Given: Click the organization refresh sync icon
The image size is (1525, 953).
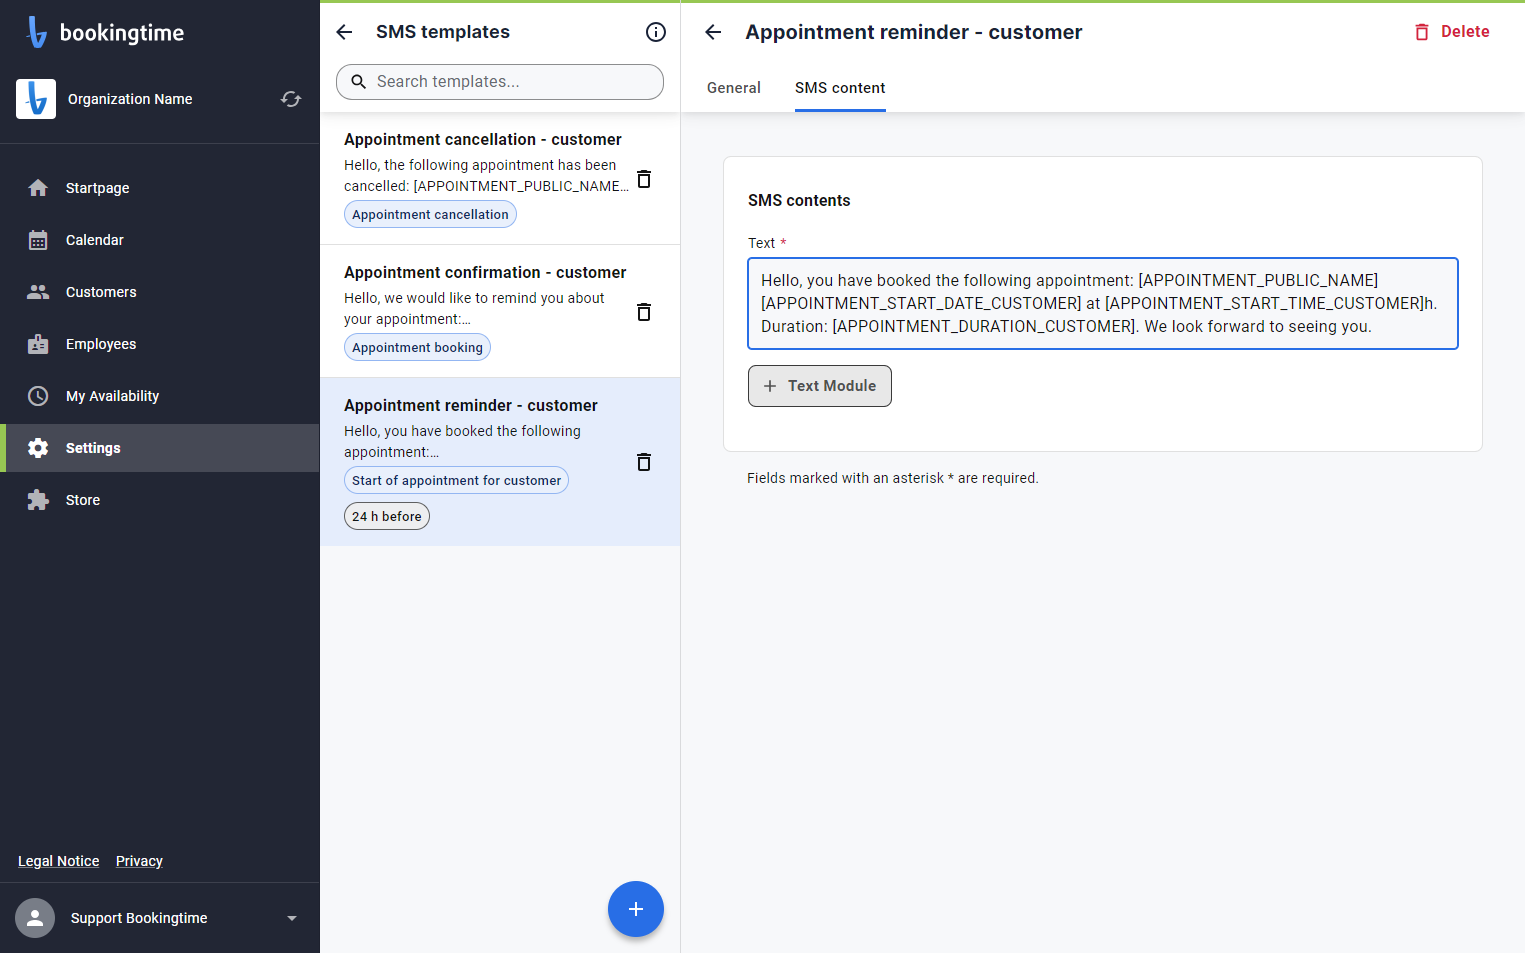Looking at the screenshot, I should 291,99.
